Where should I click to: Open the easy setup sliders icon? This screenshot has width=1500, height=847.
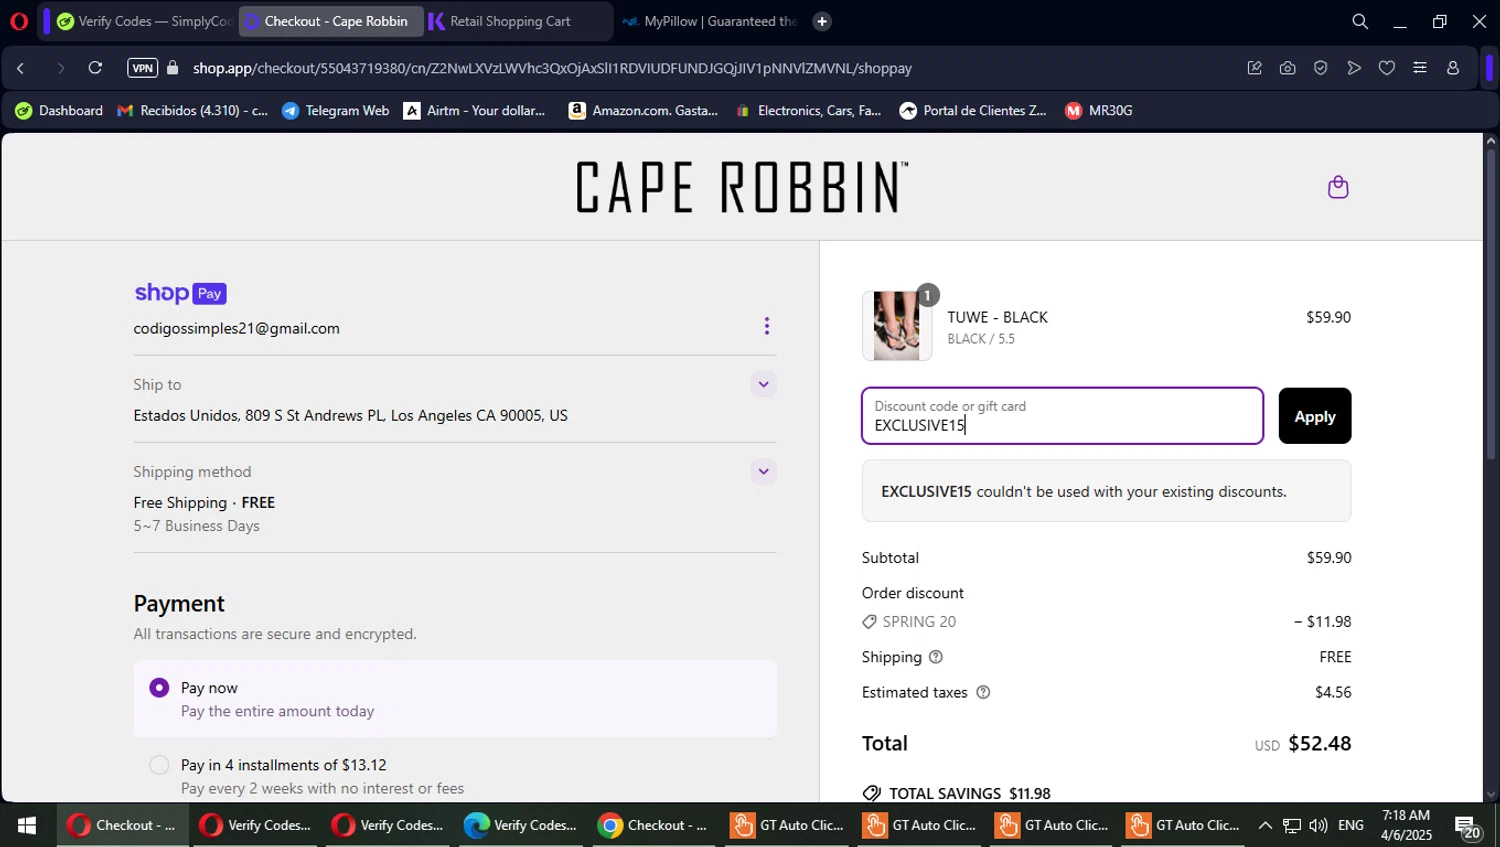click(x=1420, y=68)
